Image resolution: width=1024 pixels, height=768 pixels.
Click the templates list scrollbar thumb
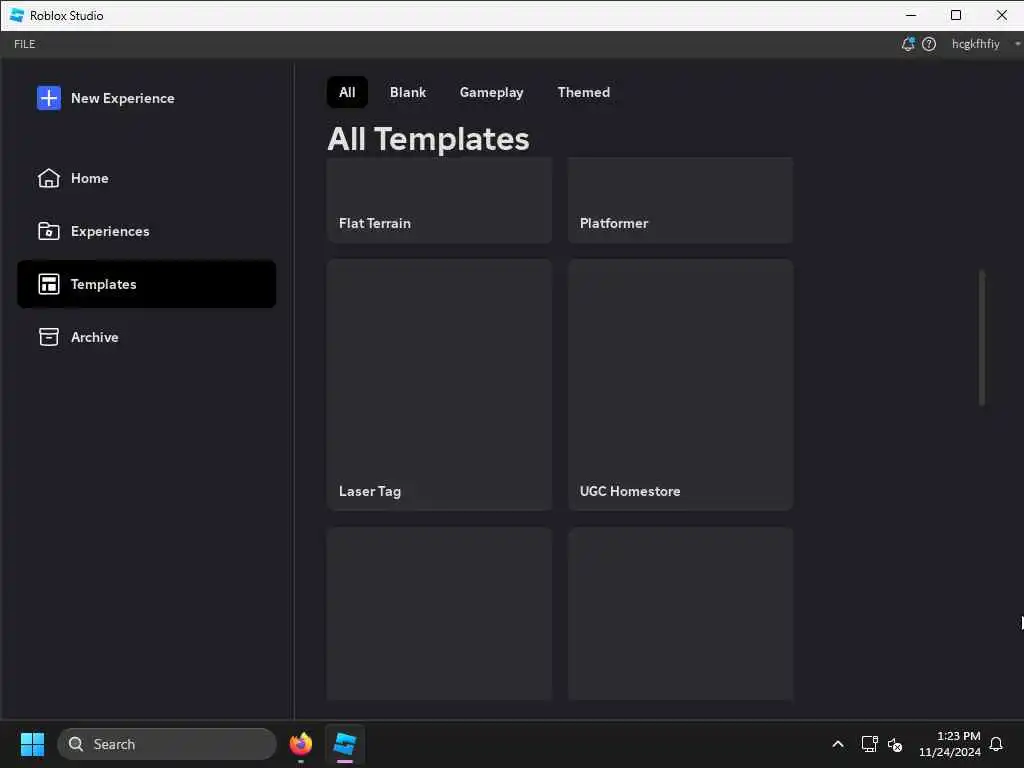click(982, 337)
